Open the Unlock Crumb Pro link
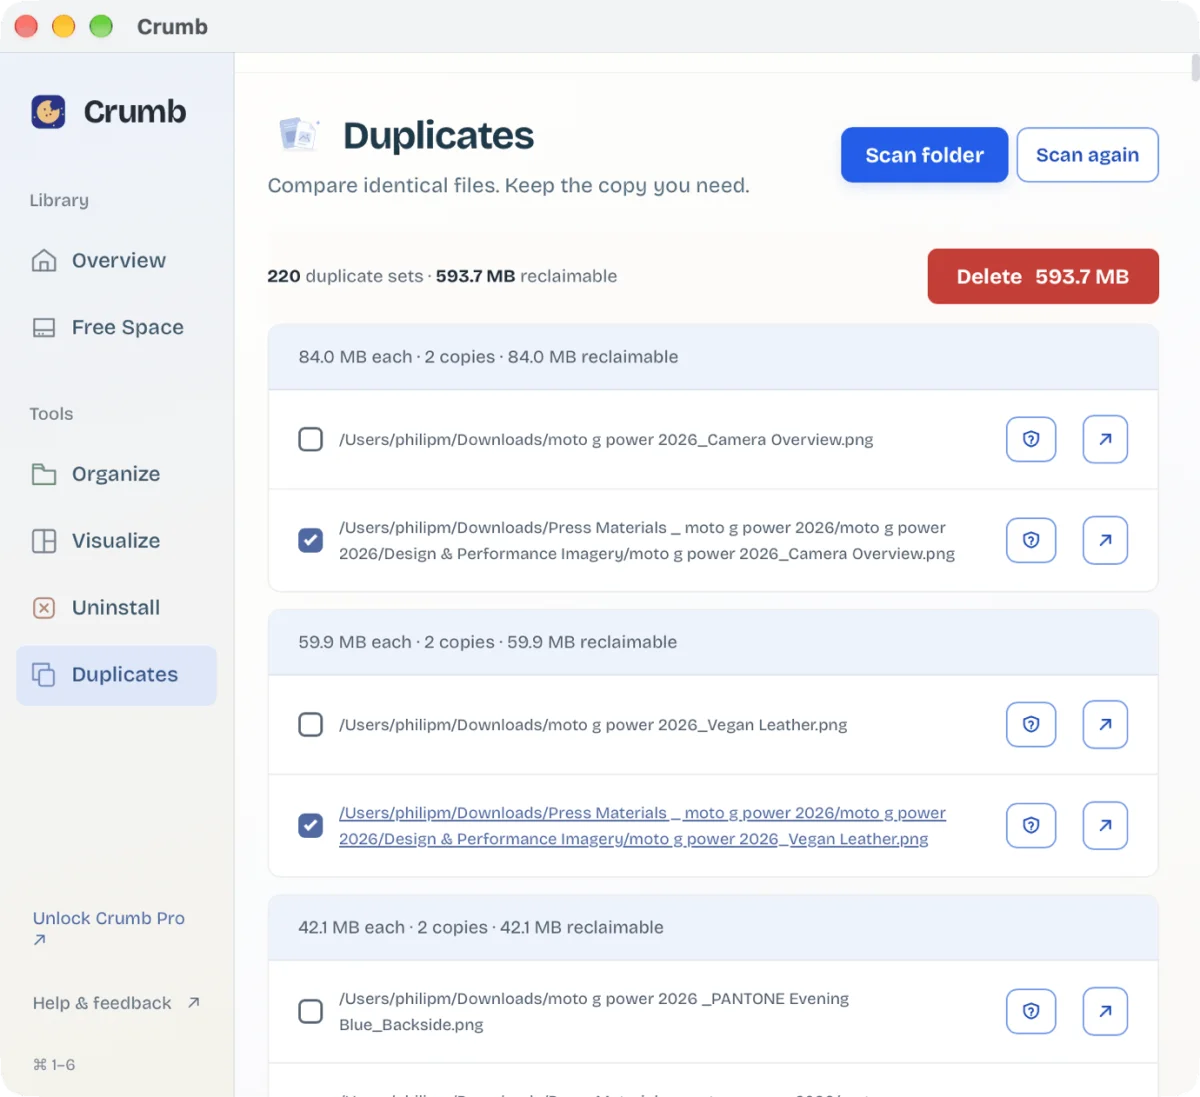 108,928
